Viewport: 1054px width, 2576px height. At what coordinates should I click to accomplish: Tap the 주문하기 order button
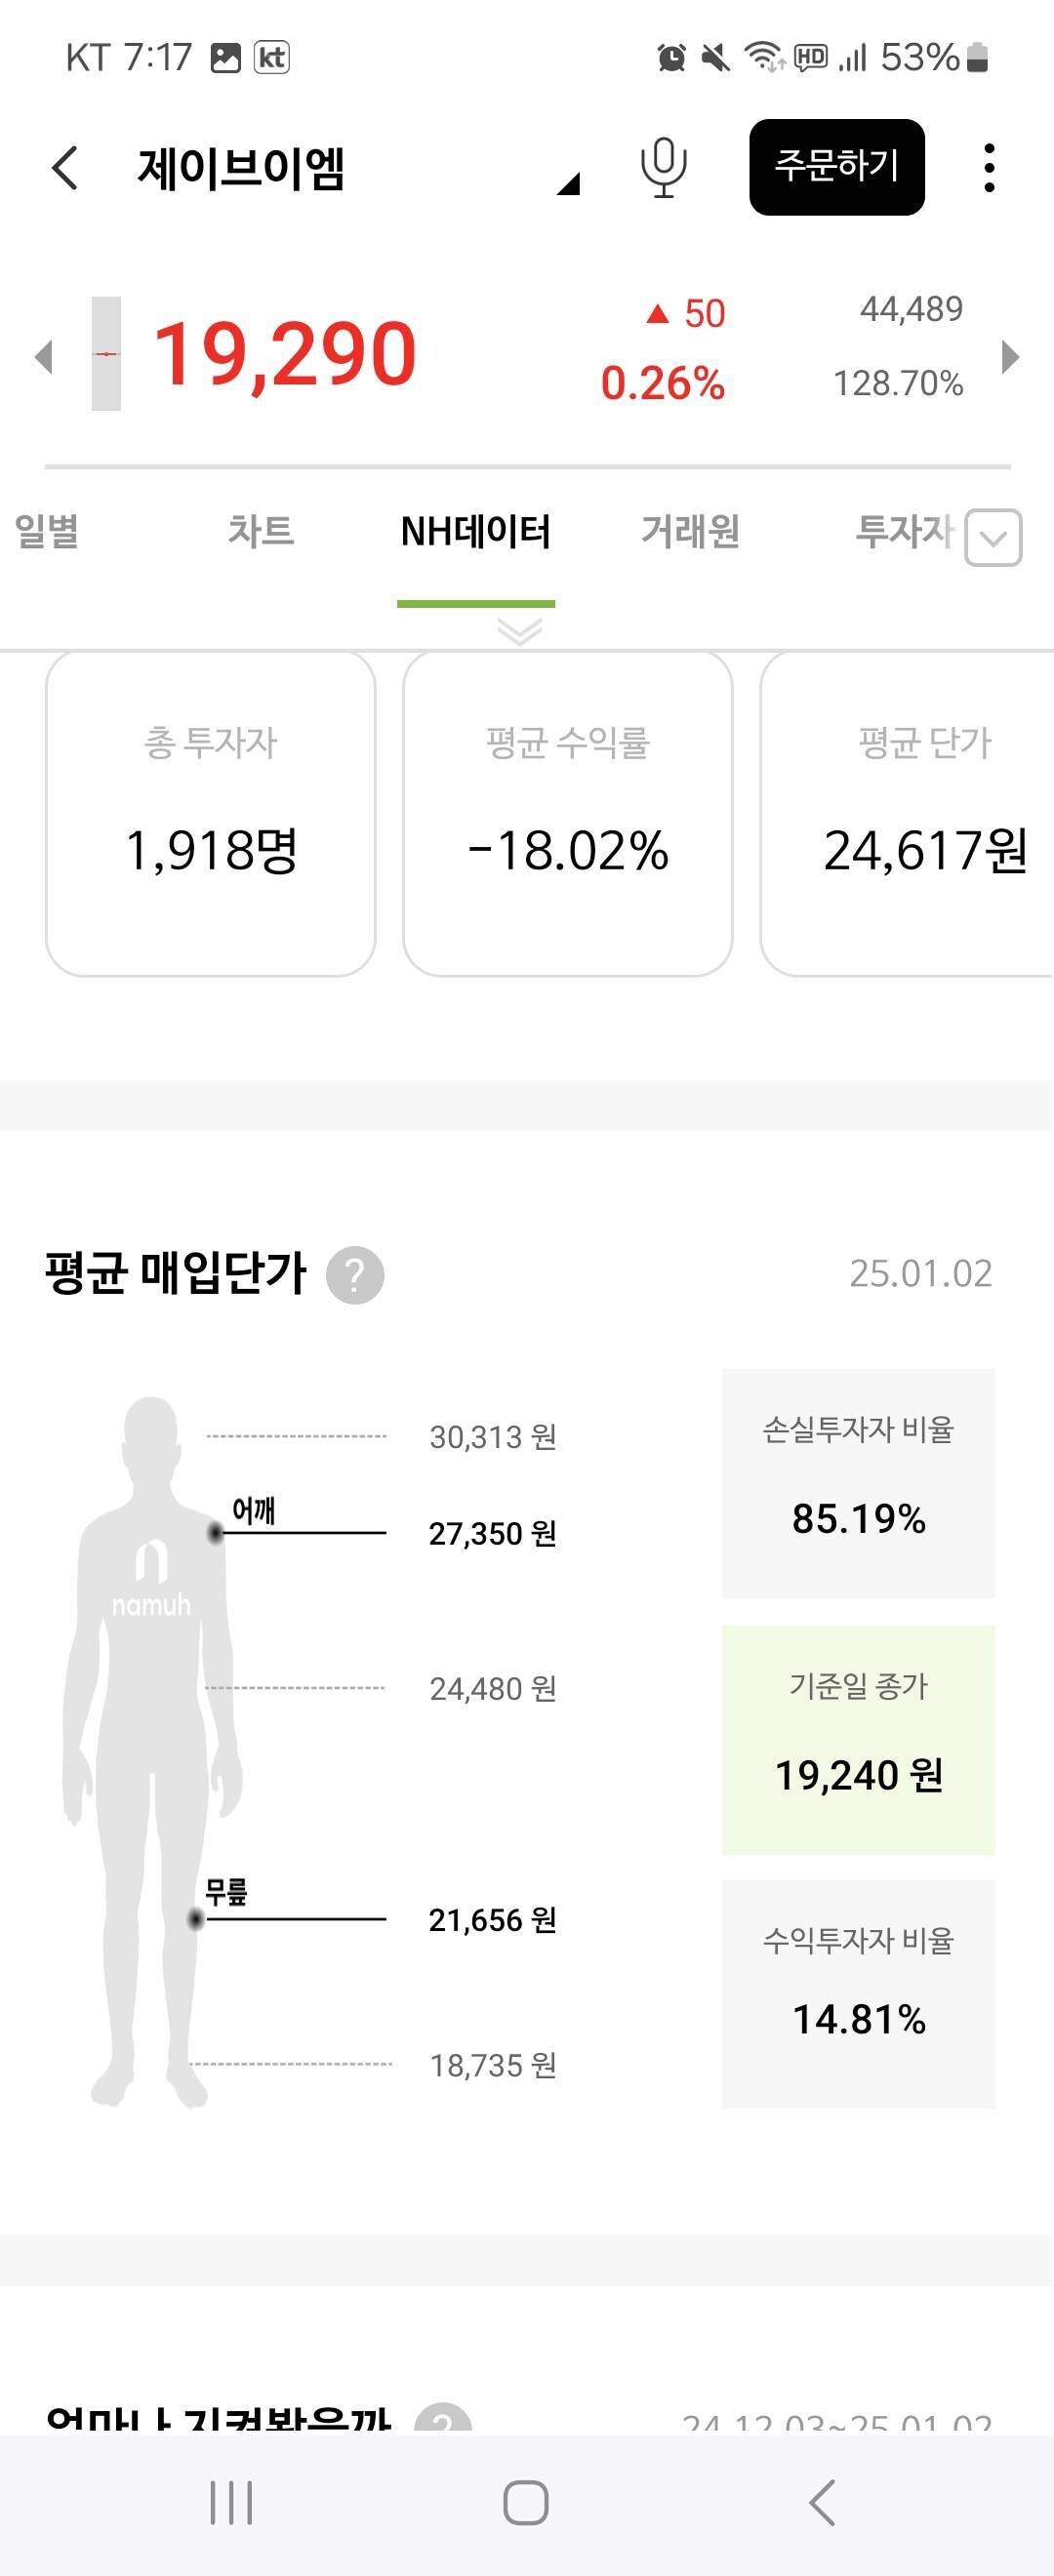coord(836,168)
